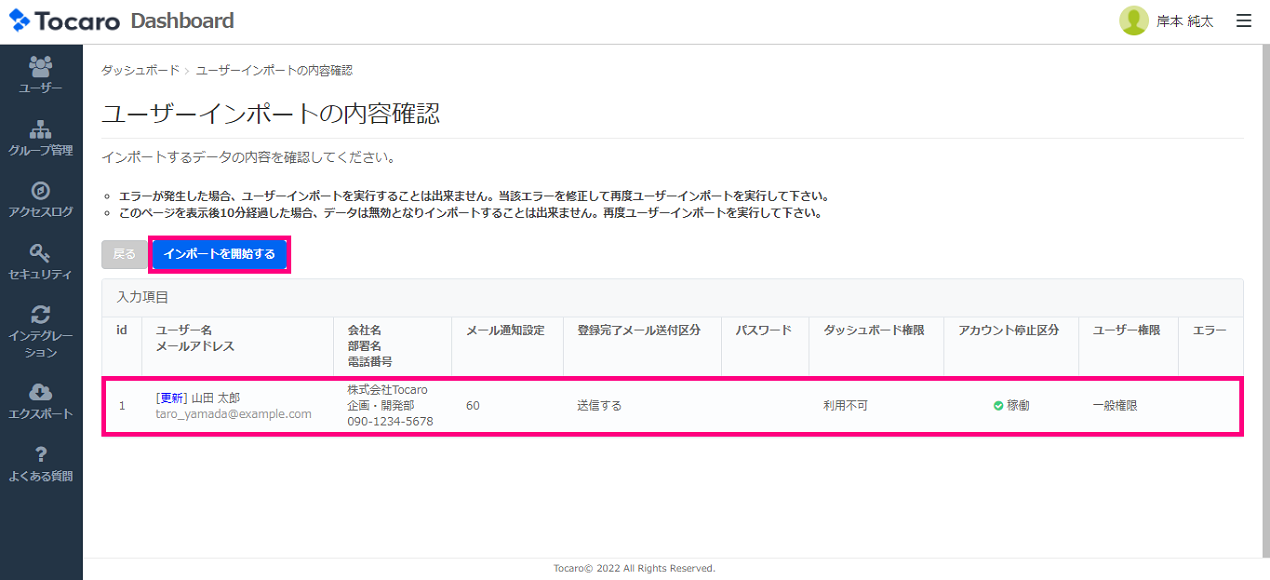Click the [更新] 山田 太郎 user name
The height and width of the screenshot is (580, 1270).
point(198,398)
